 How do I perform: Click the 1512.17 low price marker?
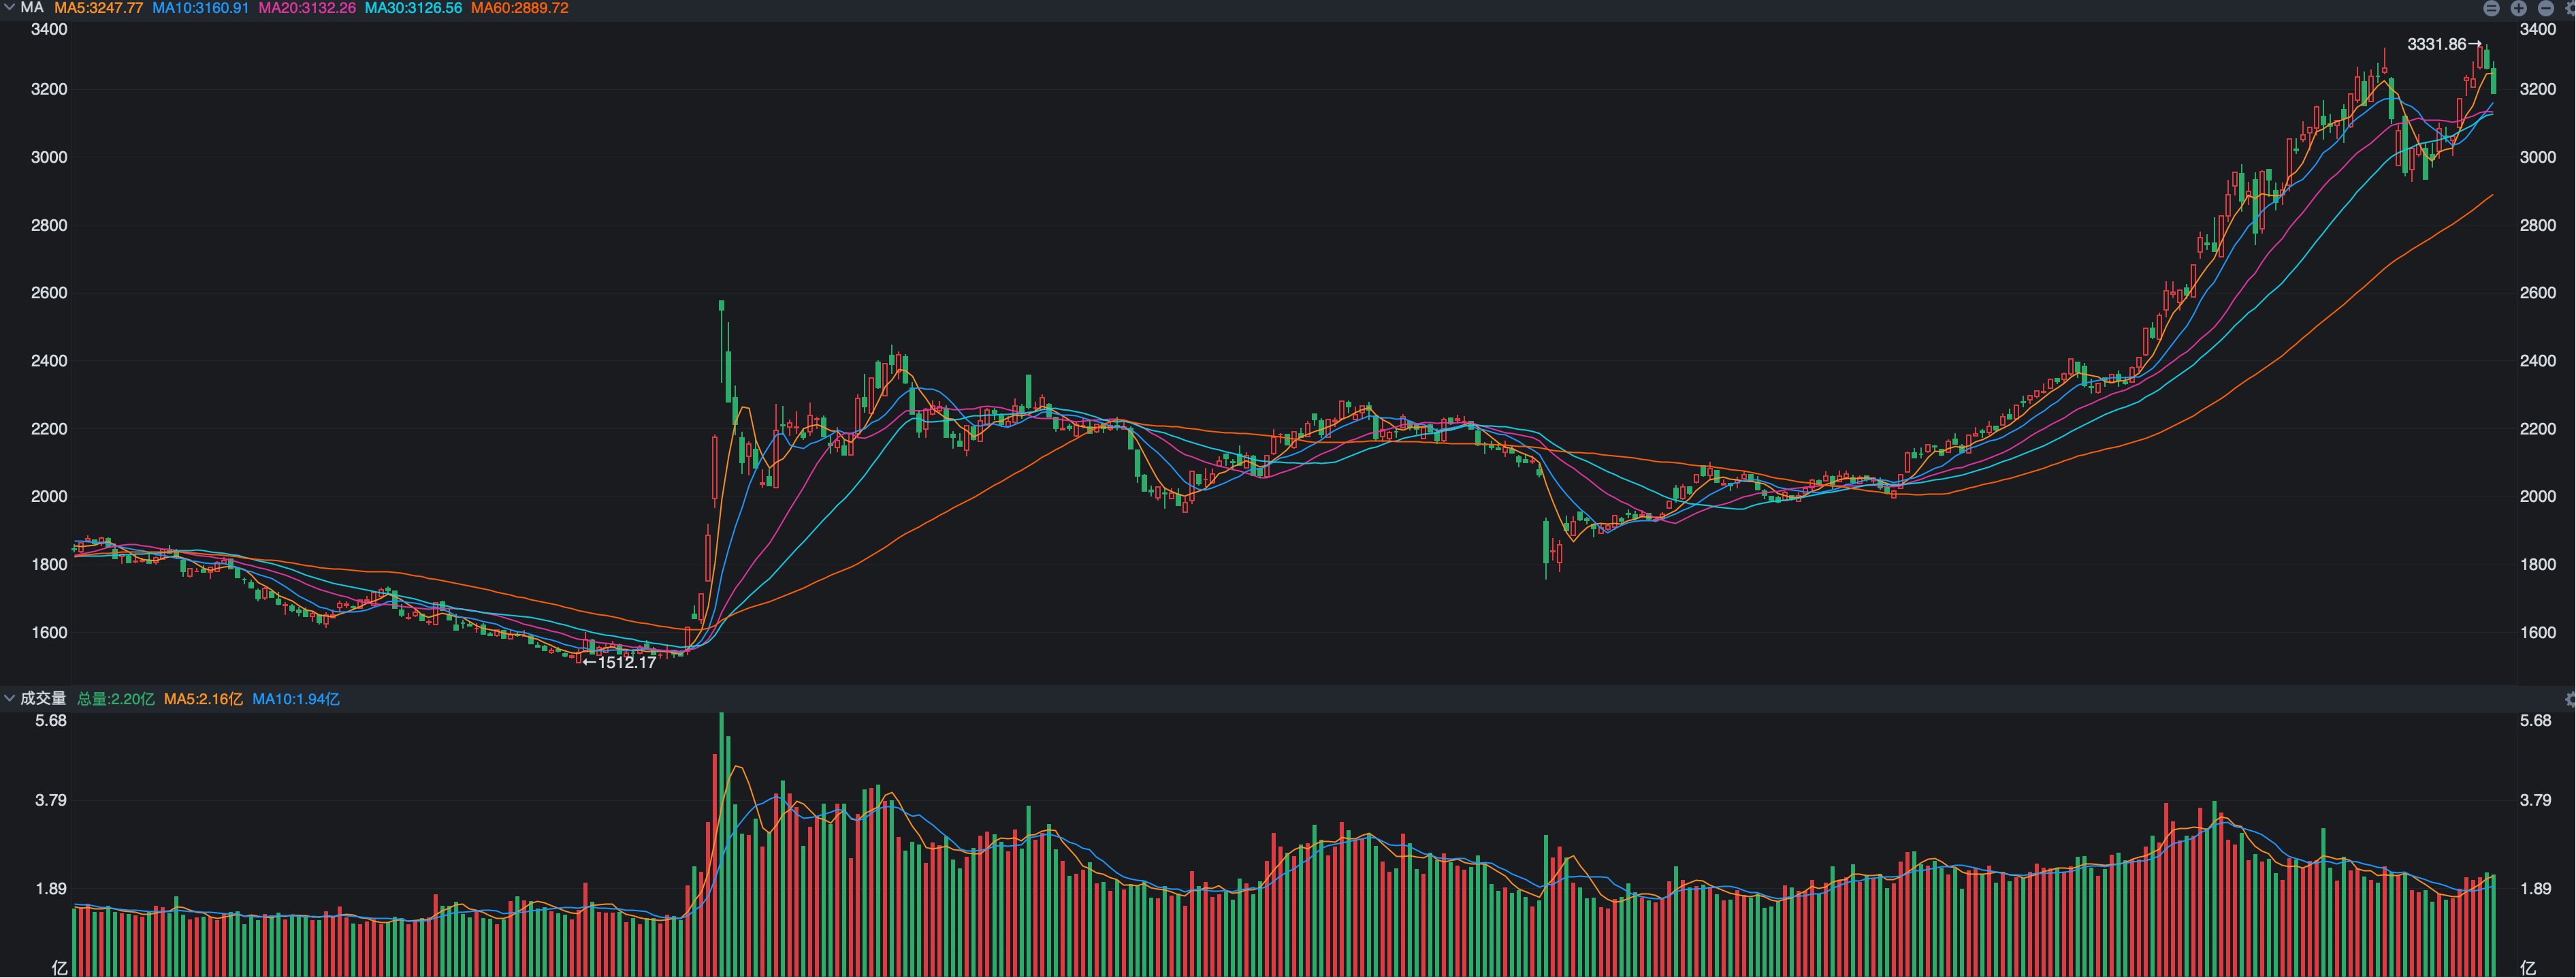click(626, 662)
